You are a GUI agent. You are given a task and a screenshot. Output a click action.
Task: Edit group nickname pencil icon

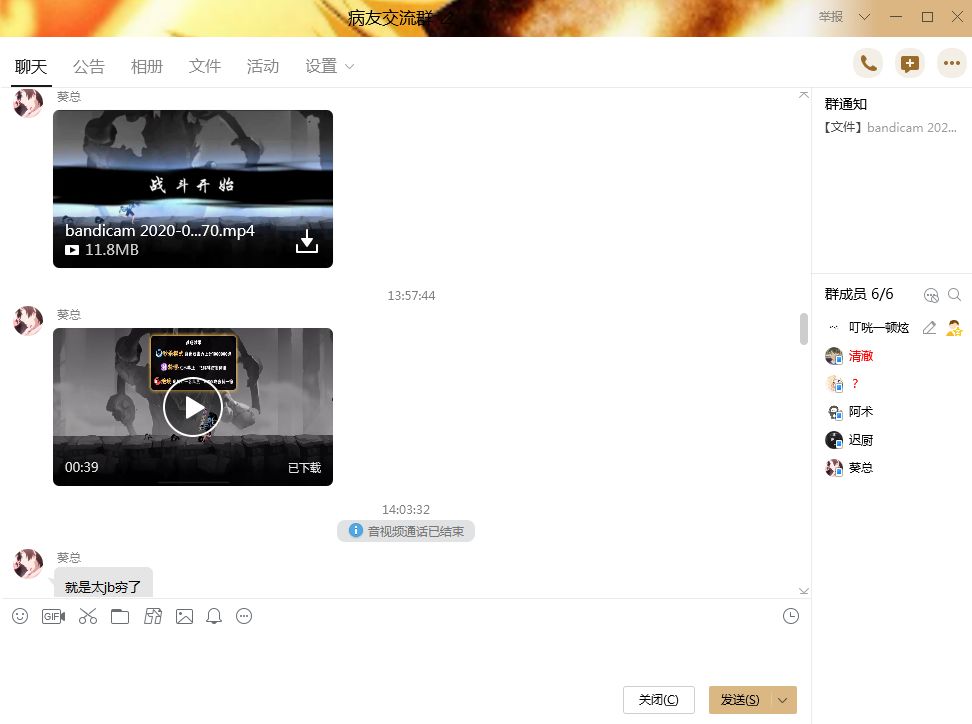929,328
